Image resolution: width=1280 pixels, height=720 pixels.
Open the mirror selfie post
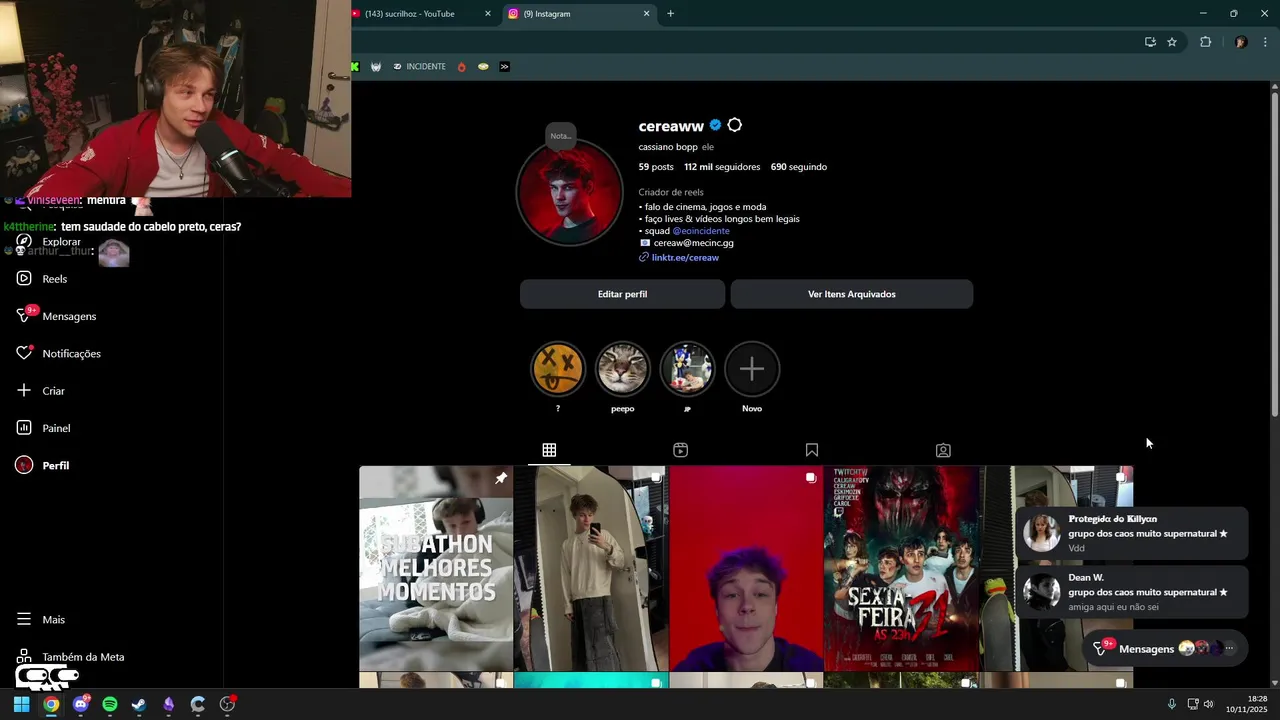(591, 568)
